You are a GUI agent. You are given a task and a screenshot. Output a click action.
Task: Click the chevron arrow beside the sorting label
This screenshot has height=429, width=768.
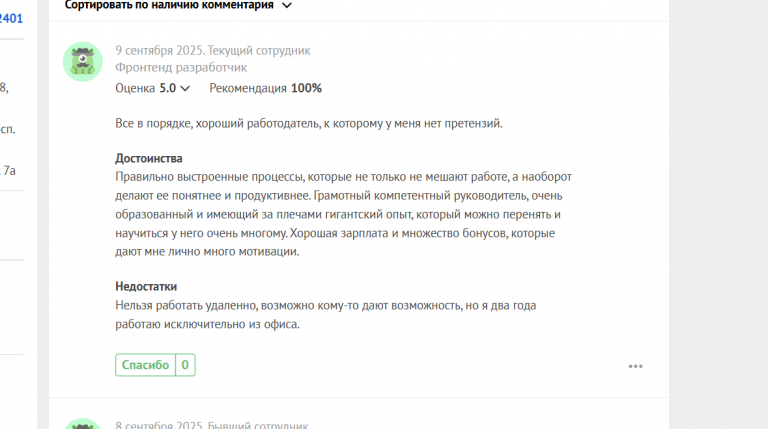pyautogui.click(x=287, y=6)
